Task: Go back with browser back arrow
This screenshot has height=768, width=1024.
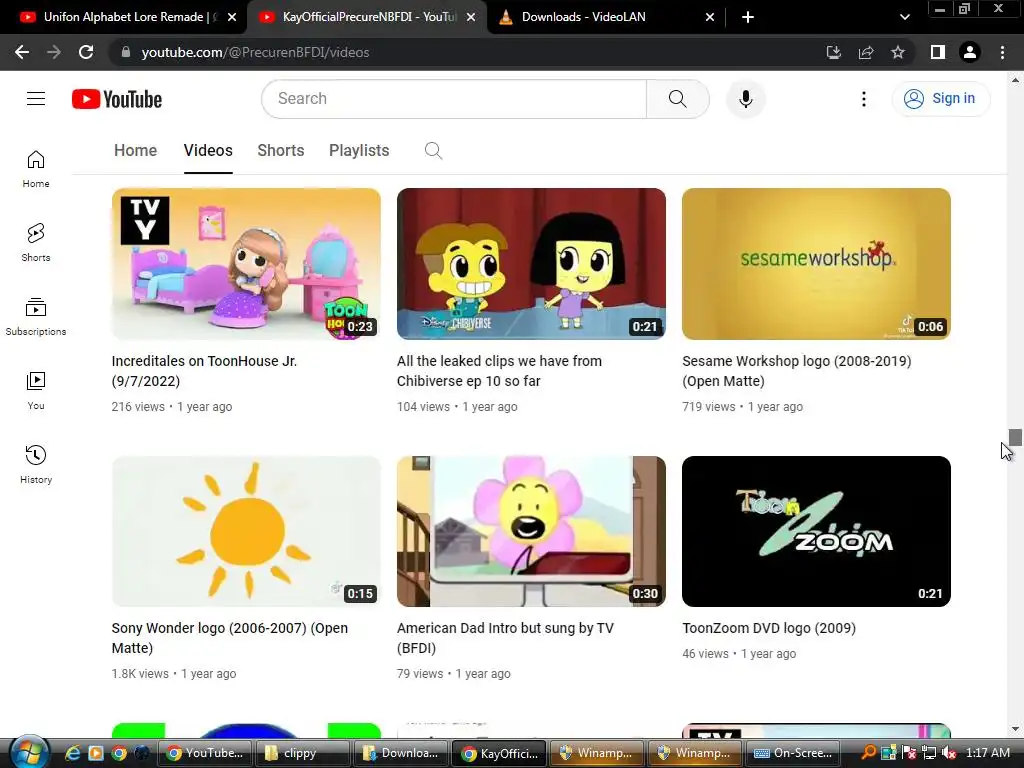Action: pos(22,52)
